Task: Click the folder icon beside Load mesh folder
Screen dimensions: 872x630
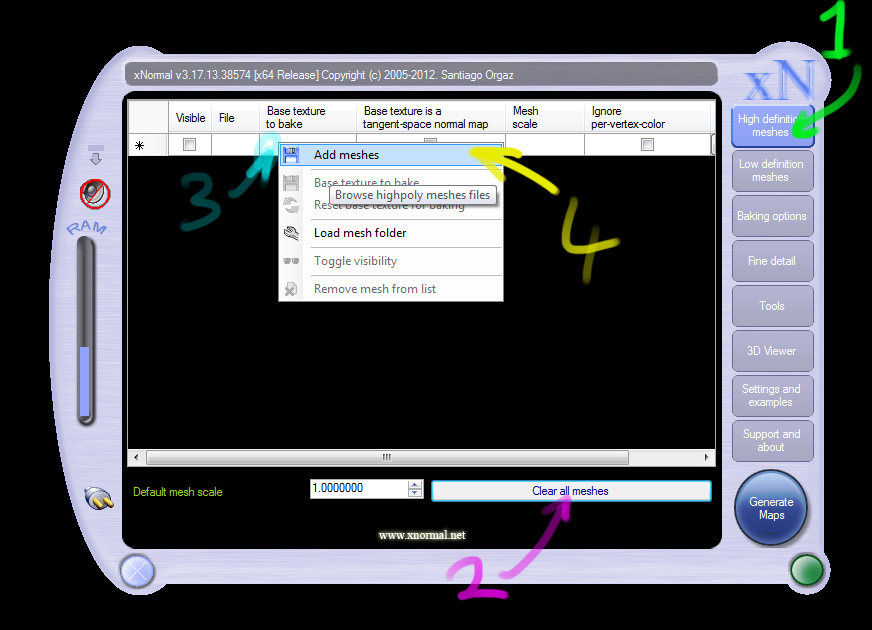Action: point(291,233)
